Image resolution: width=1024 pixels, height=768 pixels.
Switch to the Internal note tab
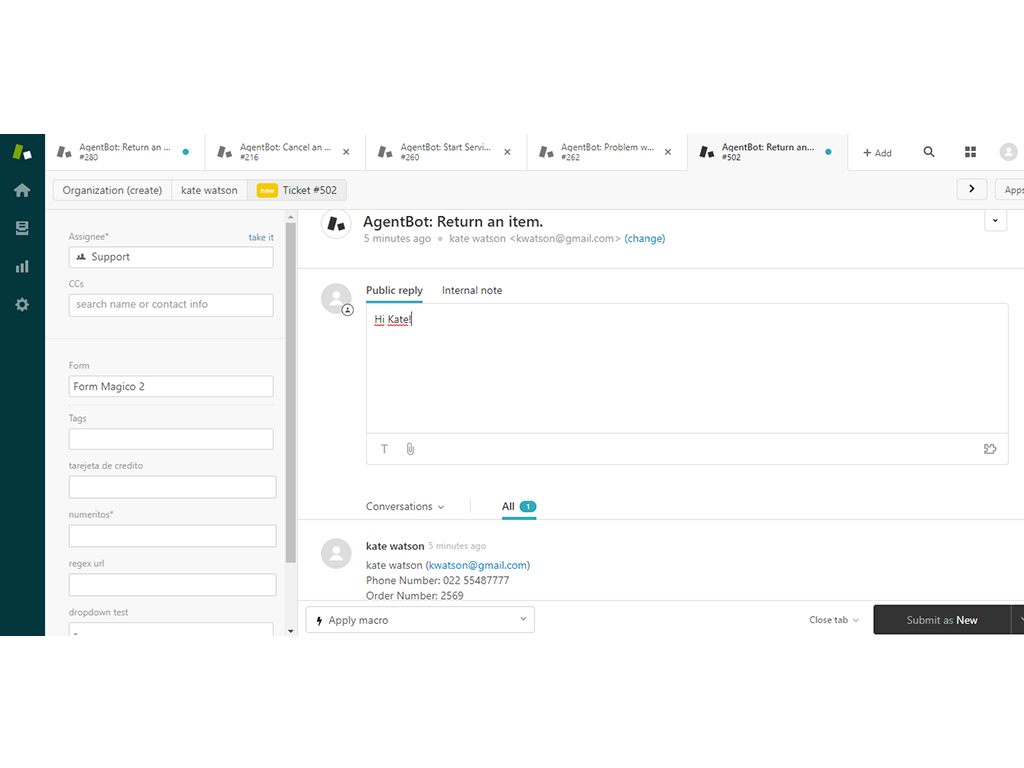tap(471, 290)
